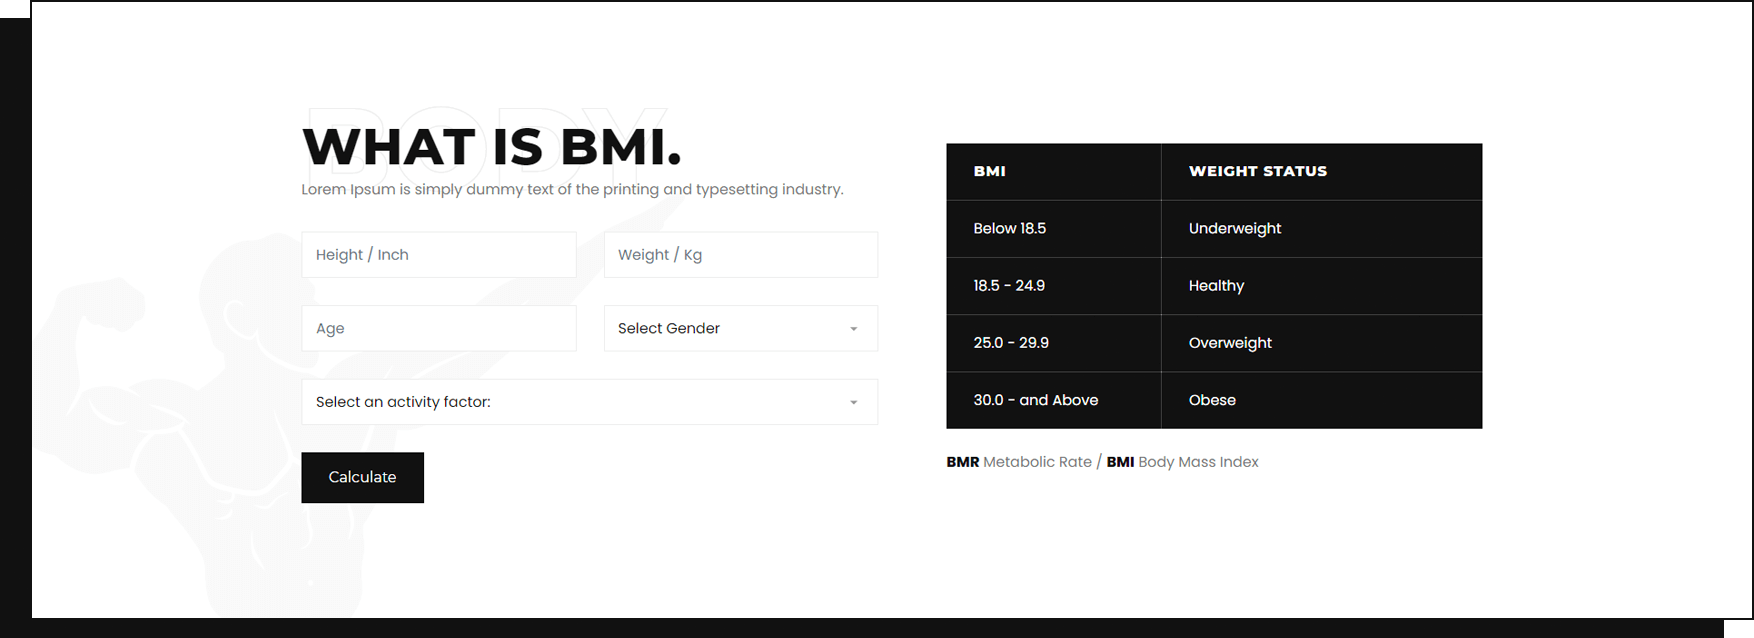Image resolution: width=1754 pixels, height=638 pixels.
Task: Click the WEIGHT STATUS column header
Action: pos(1322,172)
